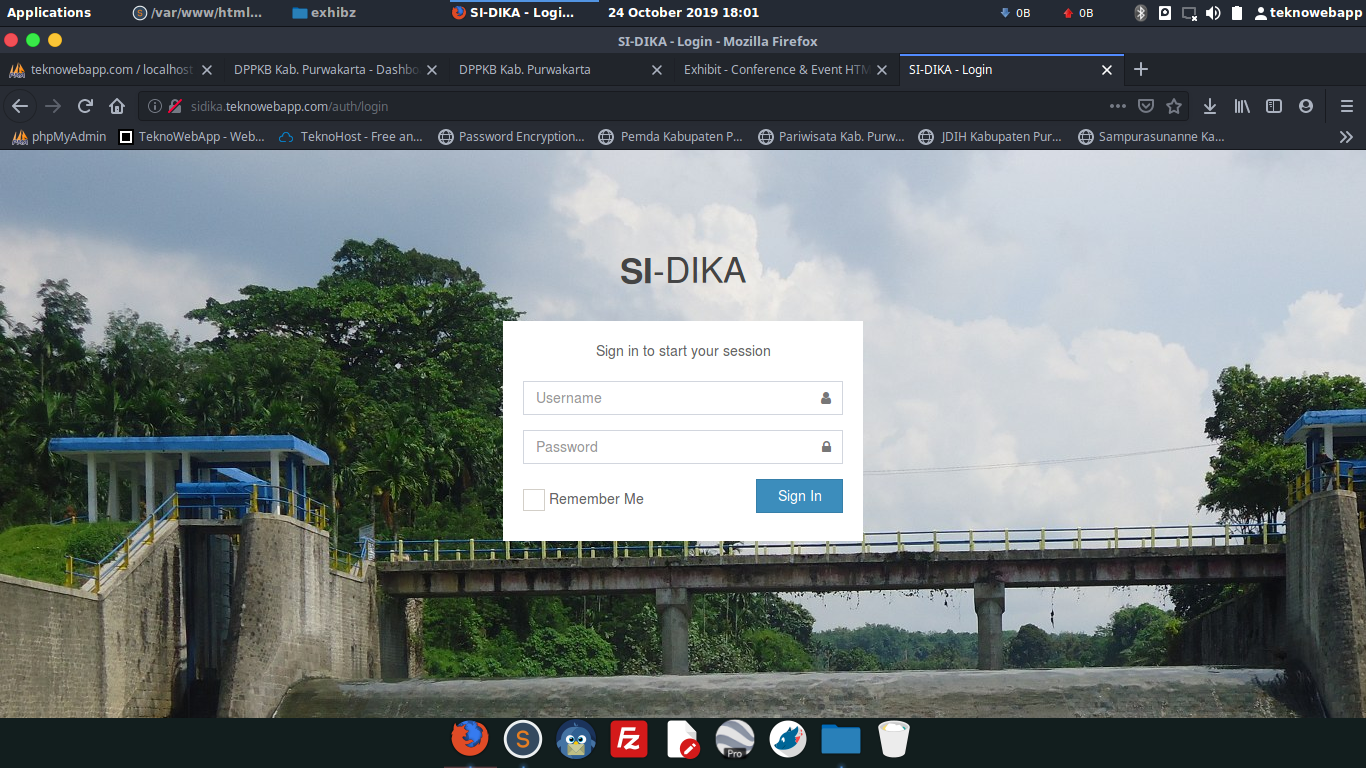
Task: Show the Applications menu
Action: pyautogui.click(x=50, y=13)
